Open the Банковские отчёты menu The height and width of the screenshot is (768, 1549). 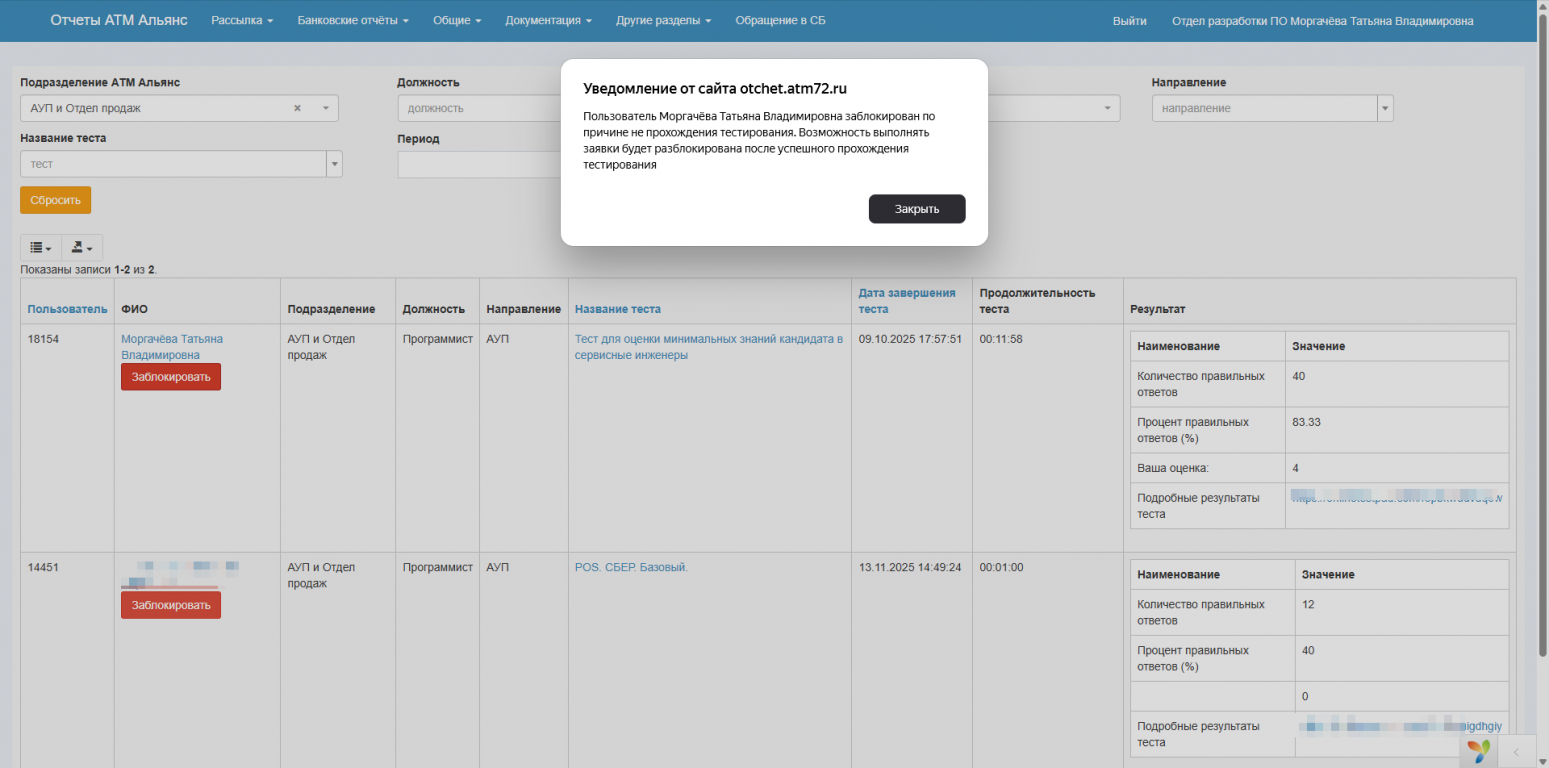[352, 21]
